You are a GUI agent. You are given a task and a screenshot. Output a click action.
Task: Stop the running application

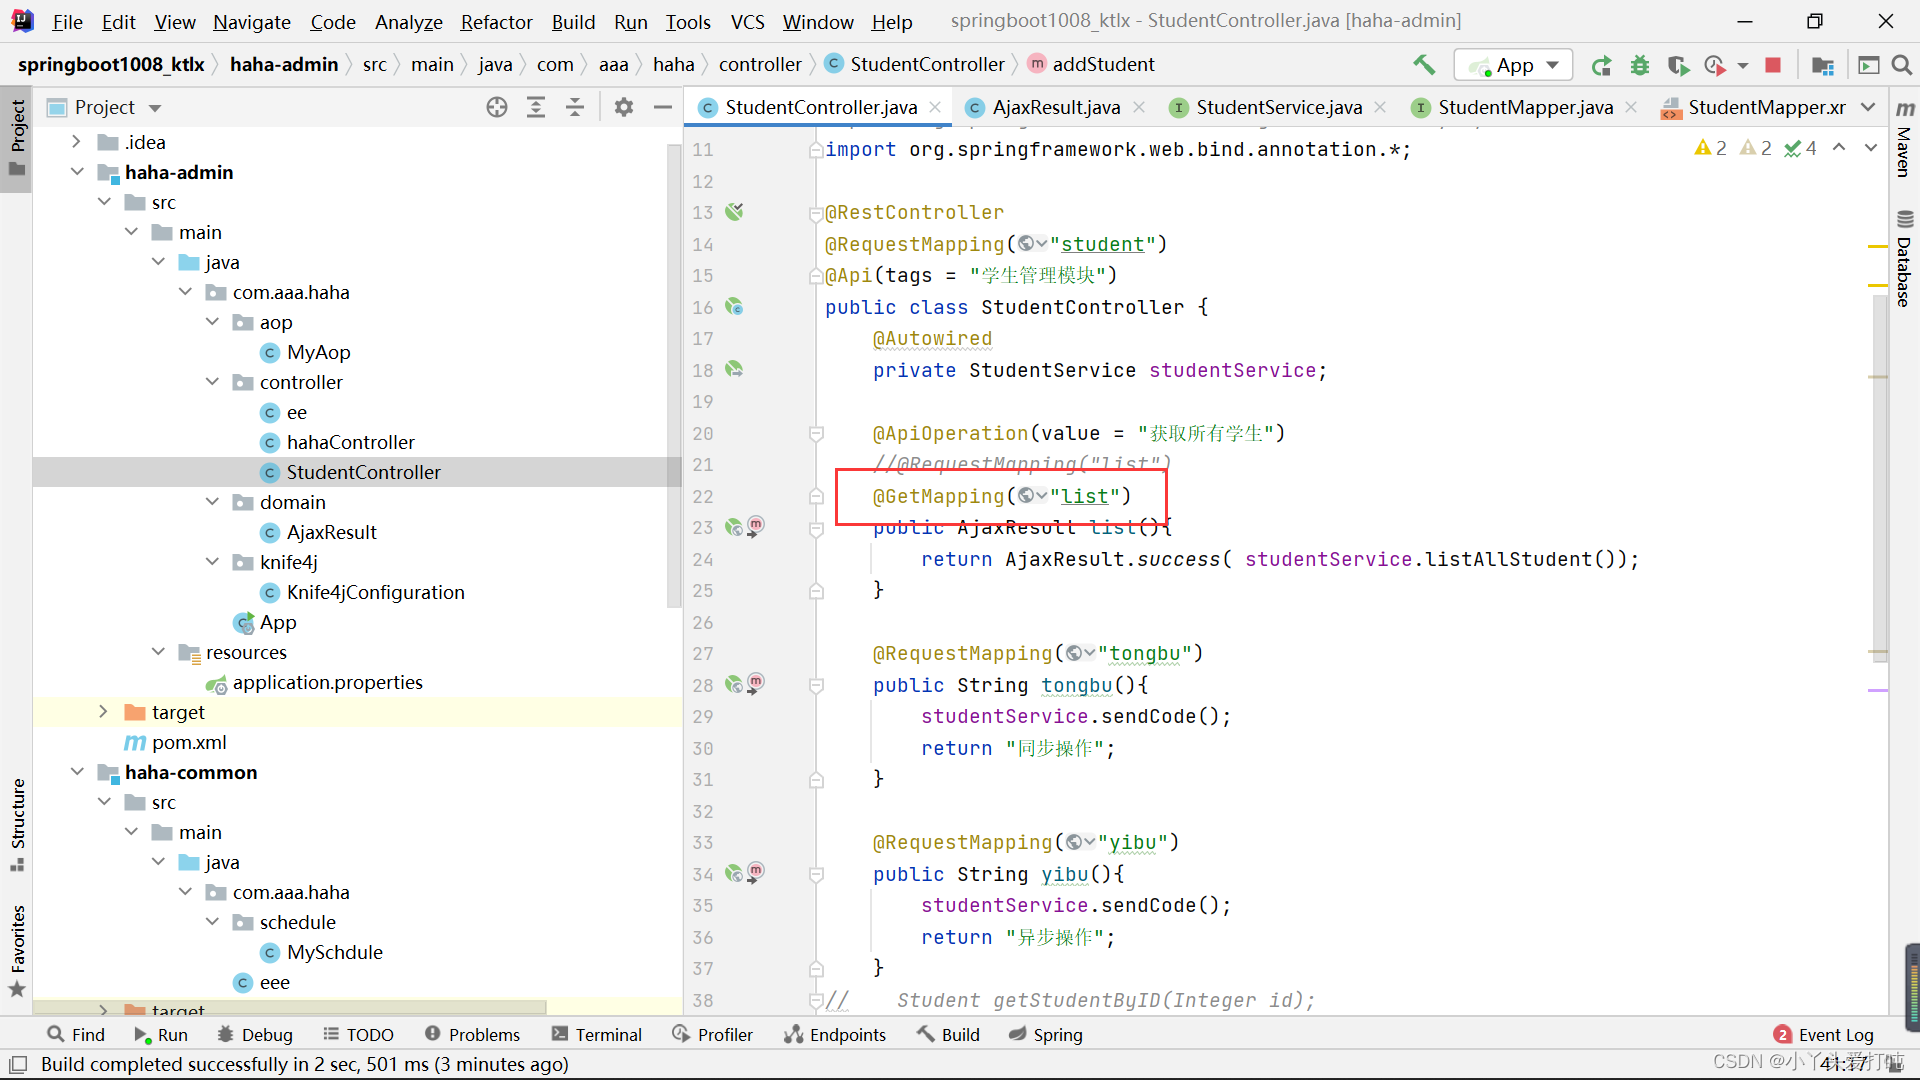[1773, 65]
